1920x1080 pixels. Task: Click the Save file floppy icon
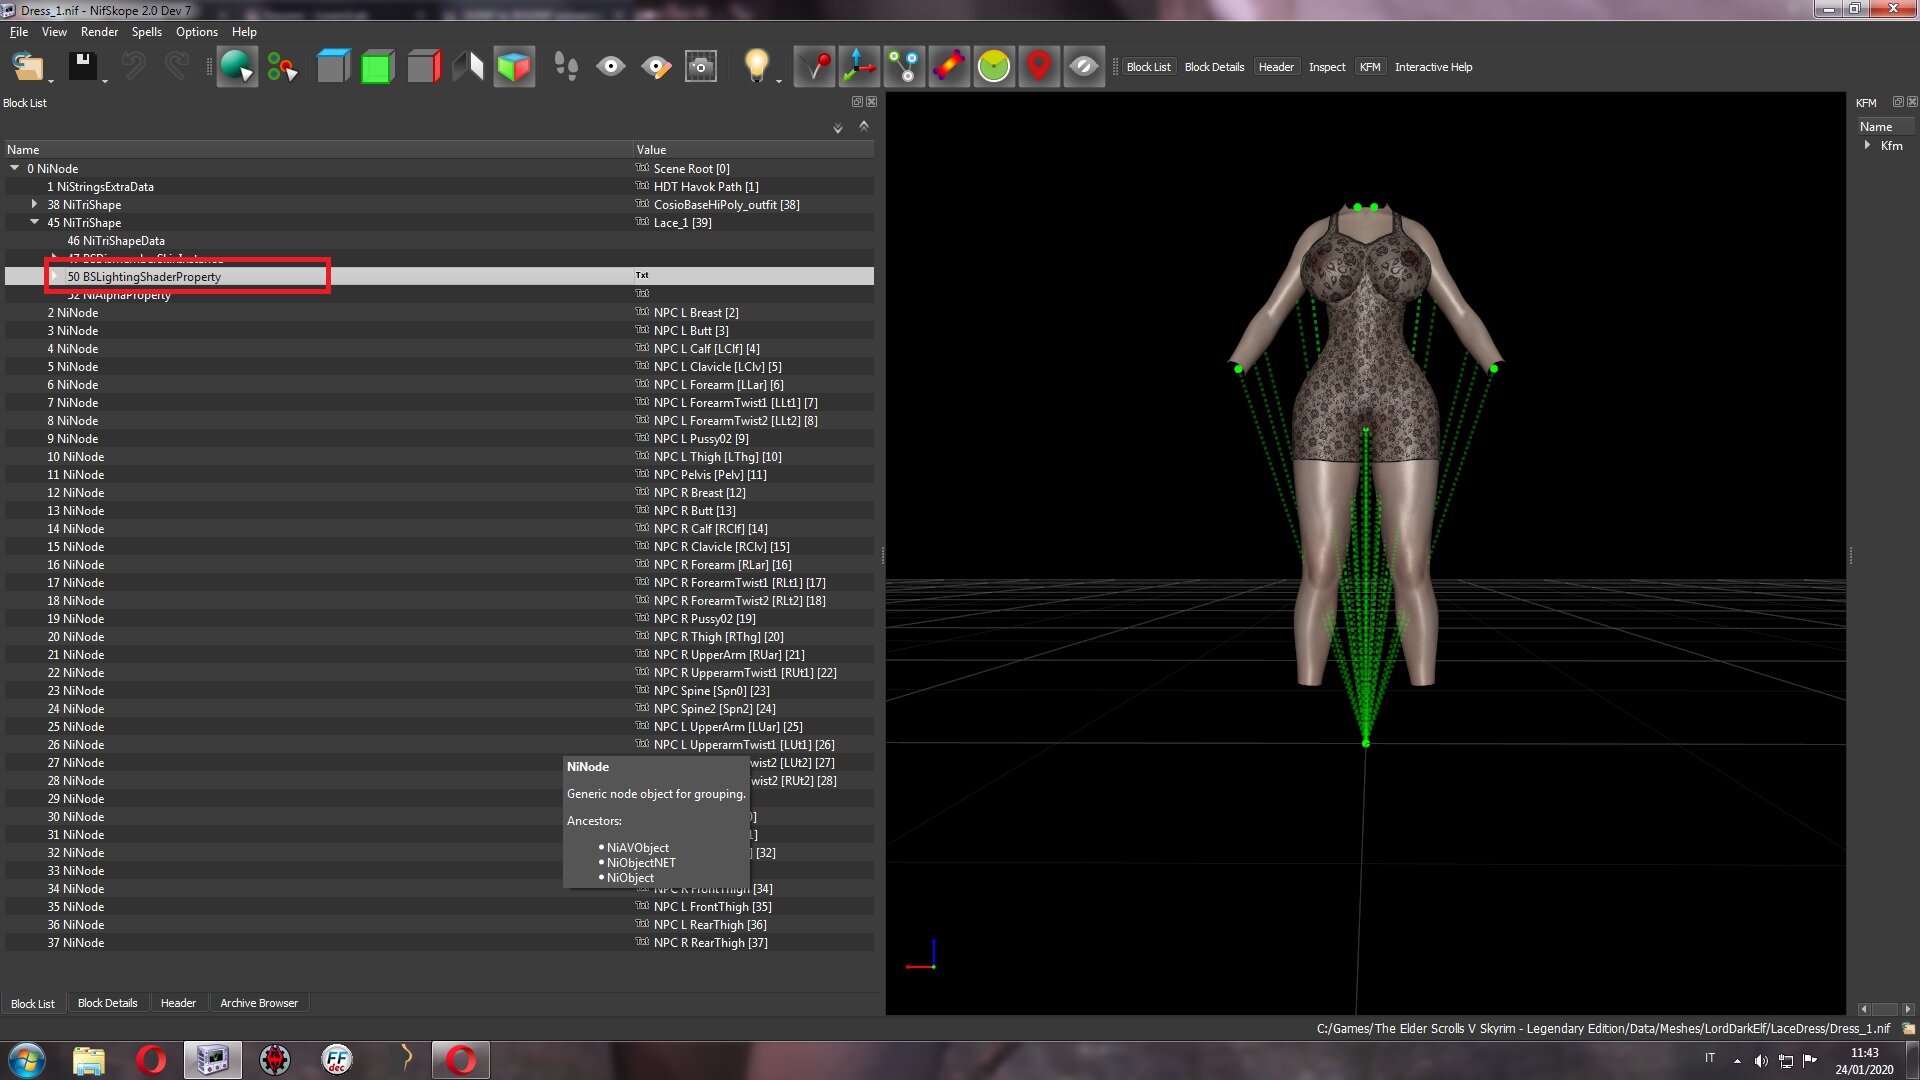pyautogui.click(x=83, y=67)
